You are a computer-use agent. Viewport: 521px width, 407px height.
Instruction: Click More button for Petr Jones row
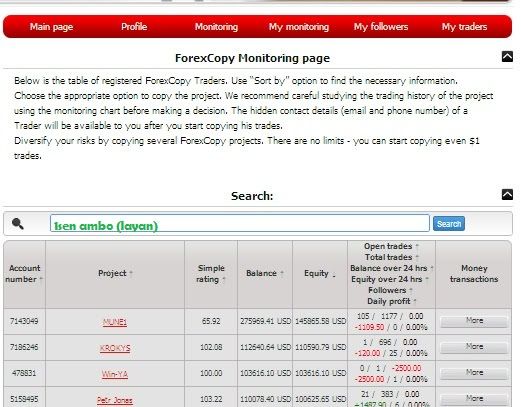[x=474, y=399]
